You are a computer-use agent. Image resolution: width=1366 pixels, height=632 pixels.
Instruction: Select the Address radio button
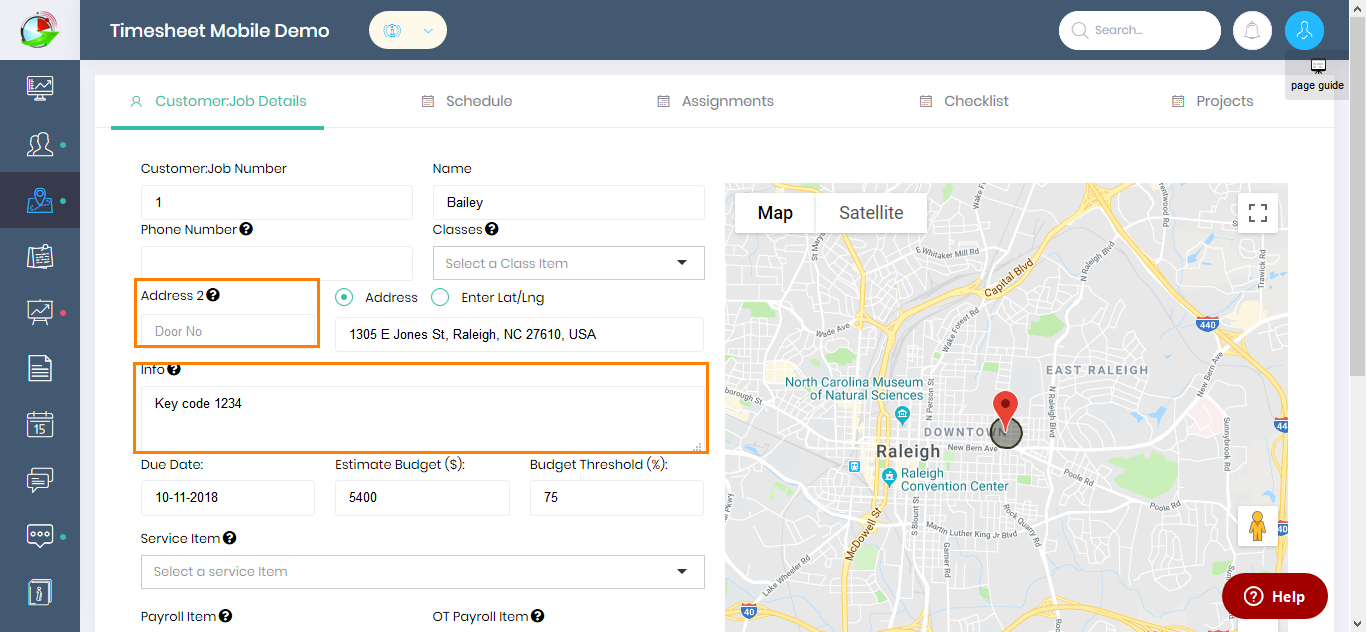point(343,297)
